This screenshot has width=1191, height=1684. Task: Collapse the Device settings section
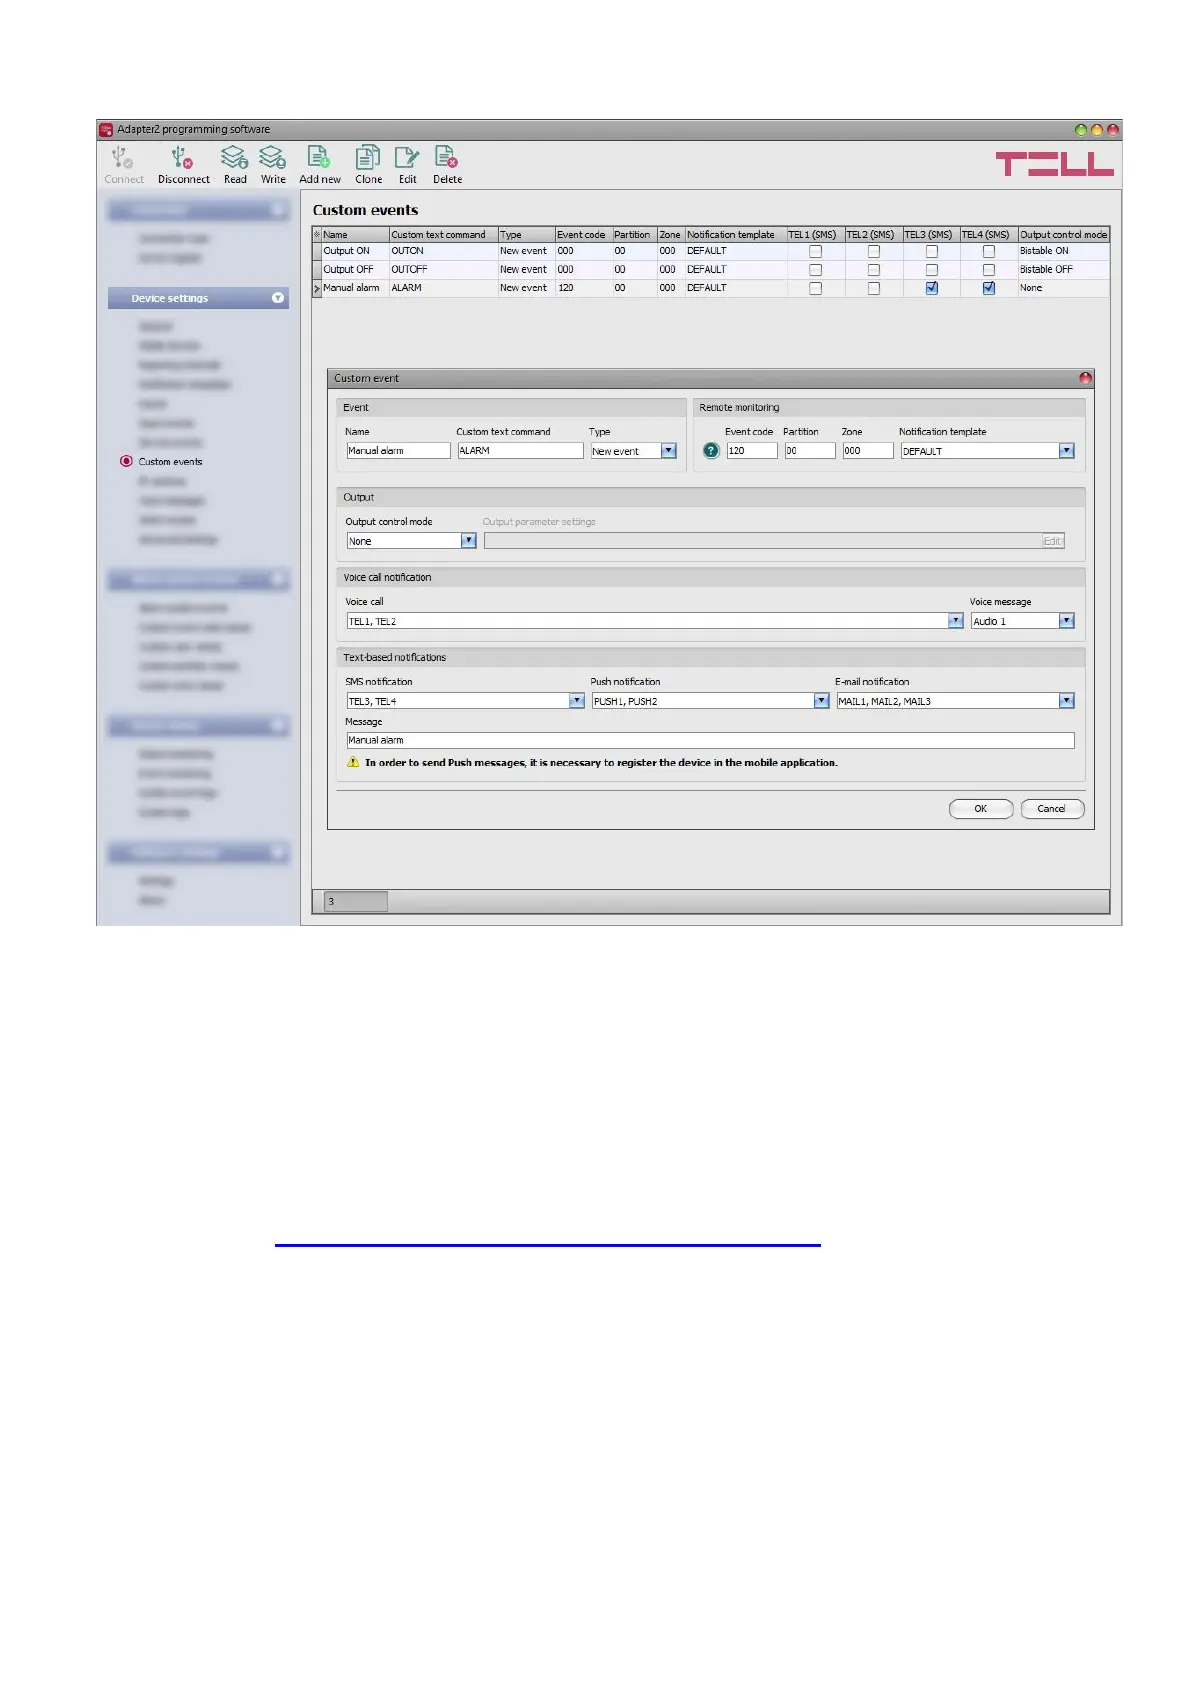tap(278, 298)
